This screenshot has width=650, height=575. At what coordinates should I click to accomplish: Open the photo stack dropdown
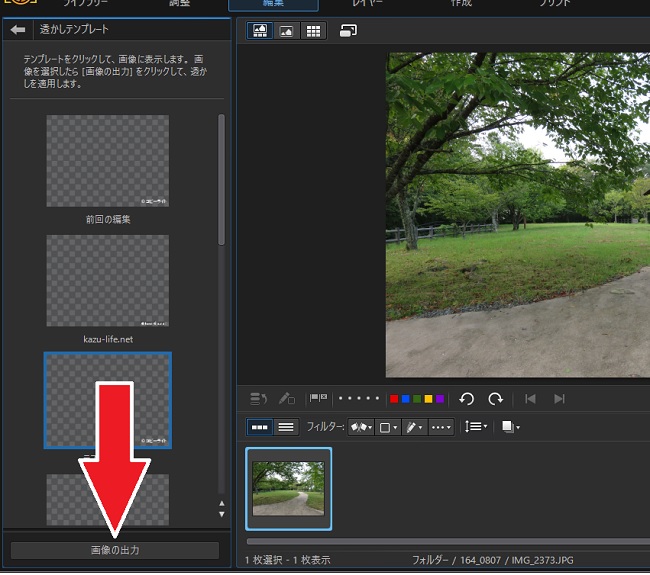coord(511,427)
